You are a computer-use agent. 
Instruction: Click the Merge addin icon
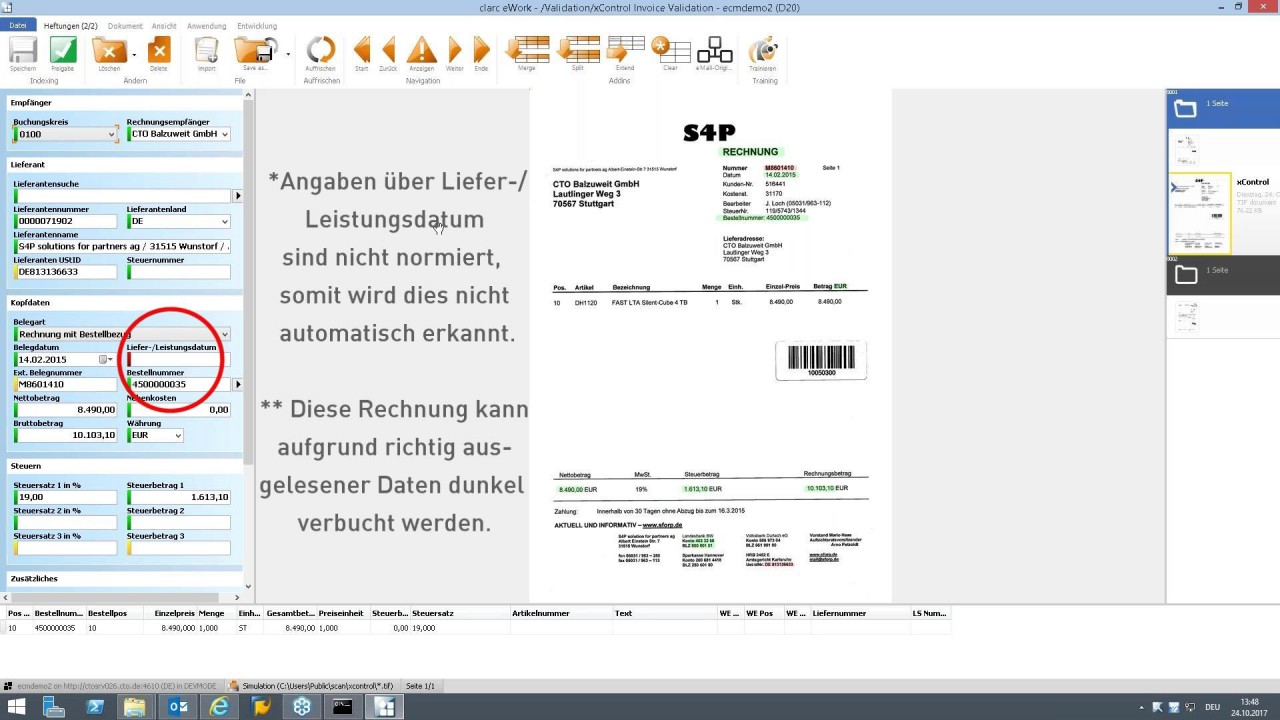[527, 50]
